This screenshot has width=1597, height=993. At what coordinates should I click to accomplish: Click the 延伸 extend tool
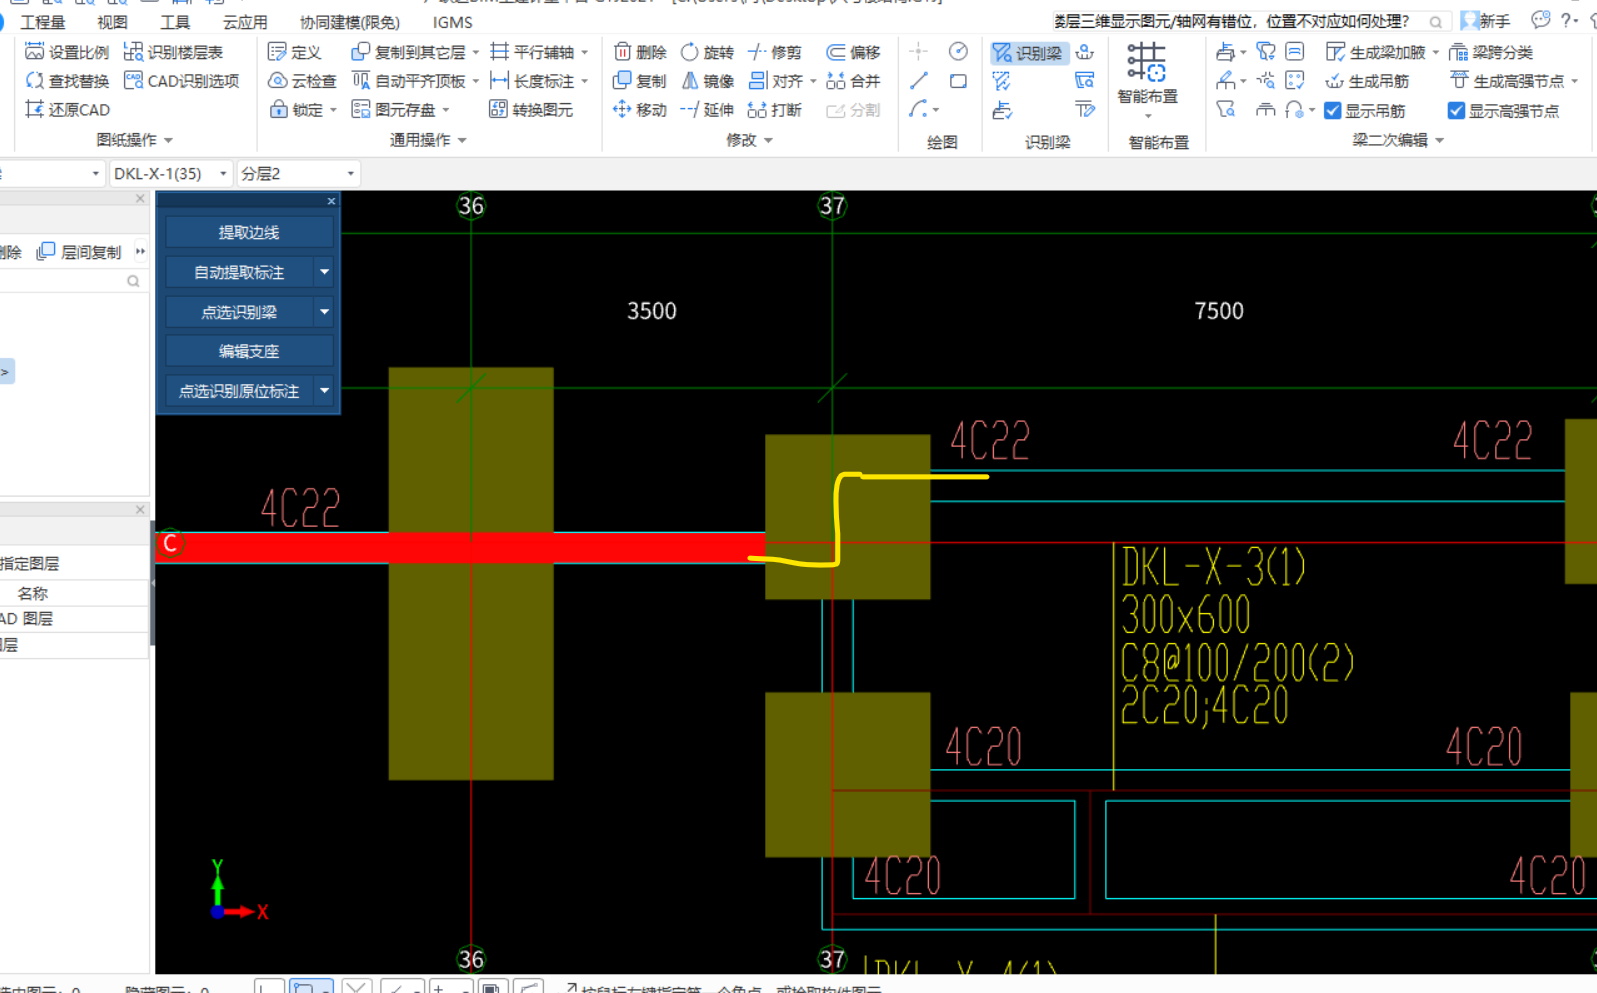(x=706, y=110)
